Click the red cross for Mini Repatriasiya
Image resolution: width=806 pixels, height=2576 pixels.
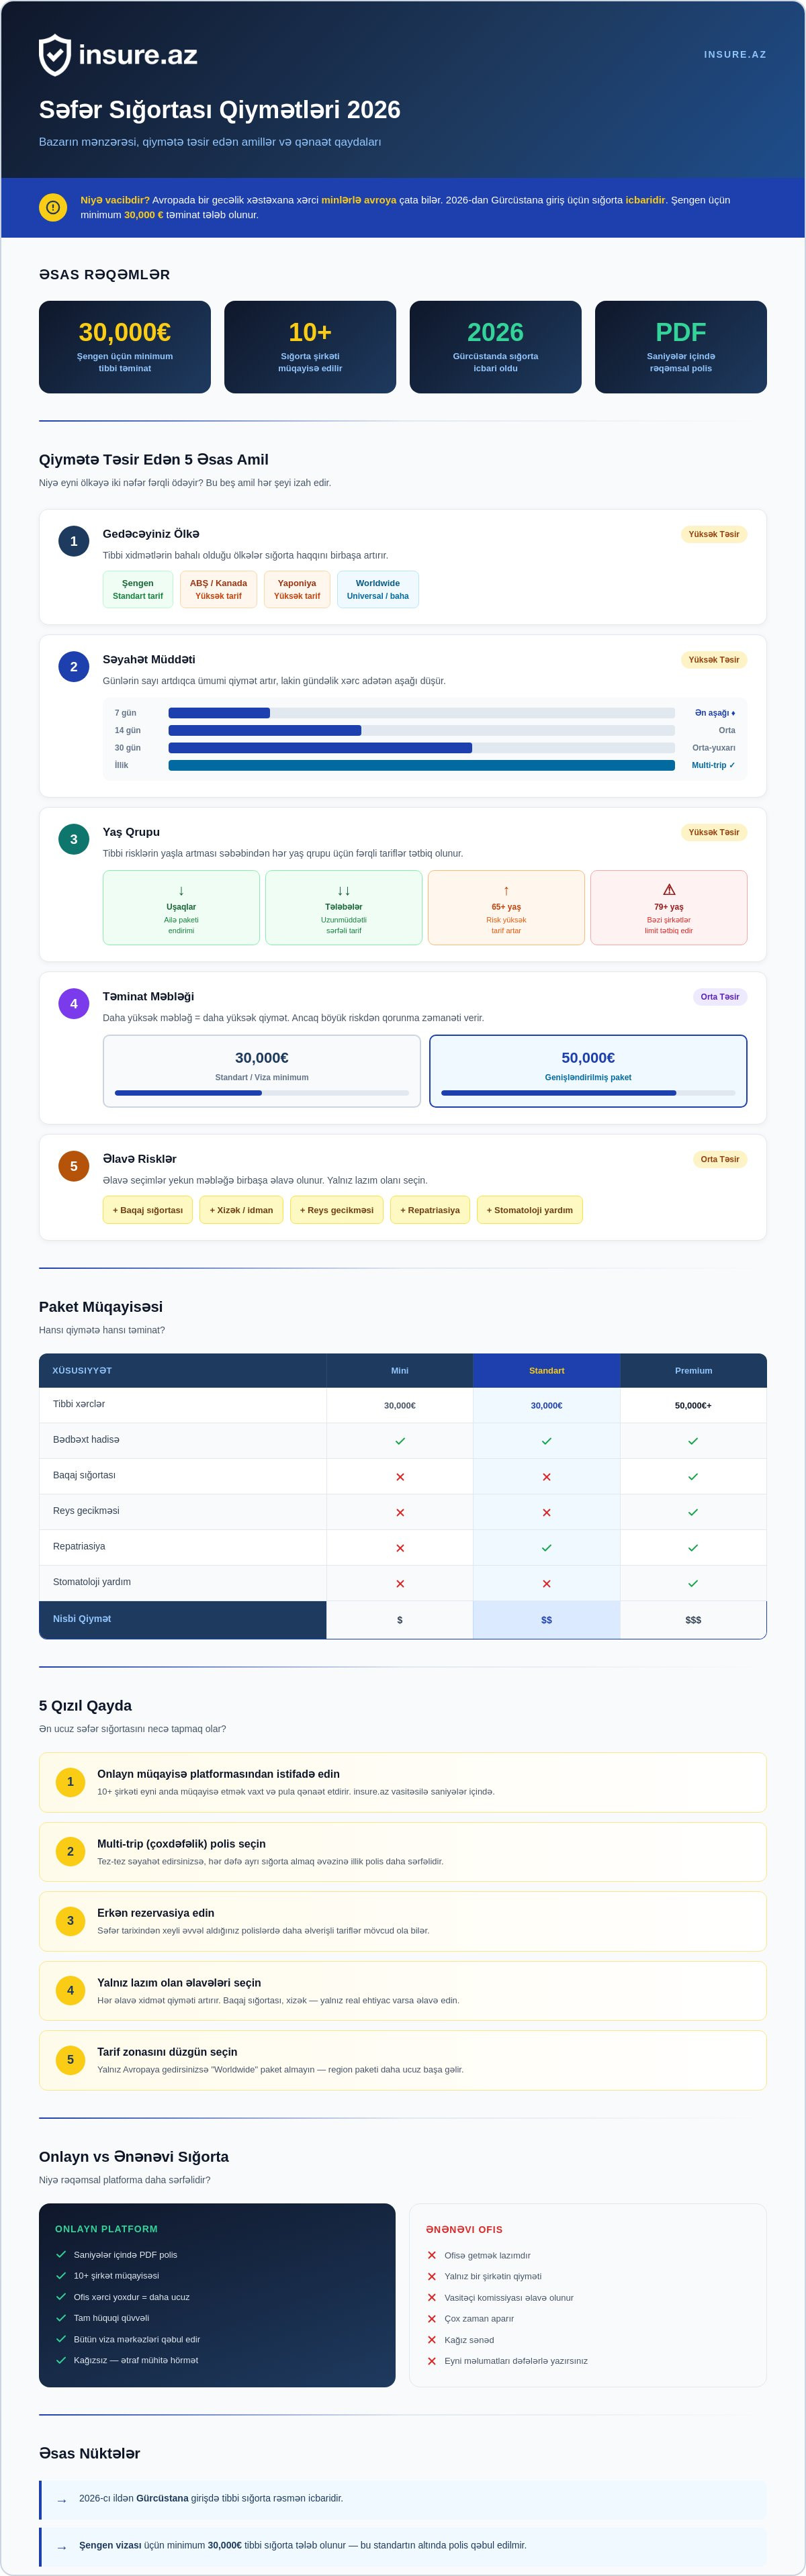[x=400, y=1547]
